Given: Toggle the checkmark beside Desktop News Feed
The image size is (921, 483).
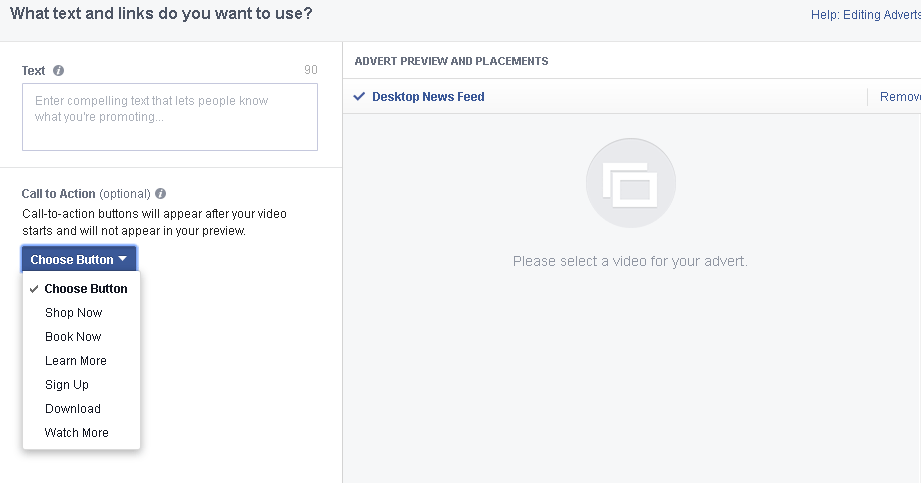Looking at the screenshot, I should click(x=360, y=97).
